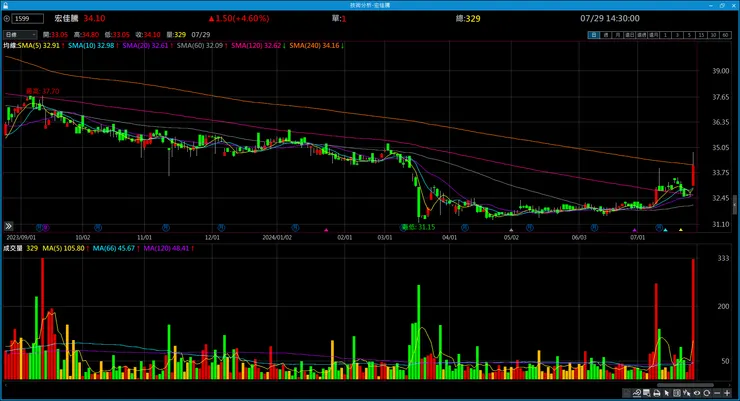Click the stock name 宏佳騰

click(x=66, y=18)
